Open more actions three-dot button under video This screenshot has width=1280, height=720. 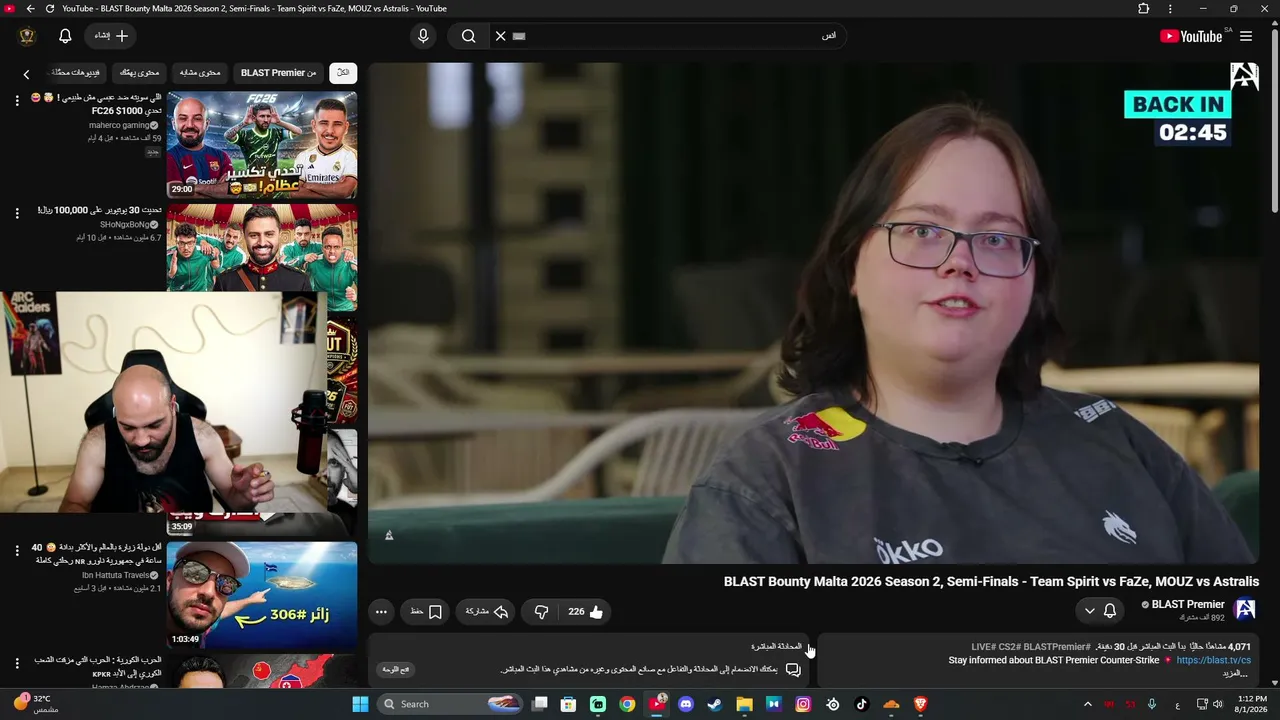click(381, 612)
